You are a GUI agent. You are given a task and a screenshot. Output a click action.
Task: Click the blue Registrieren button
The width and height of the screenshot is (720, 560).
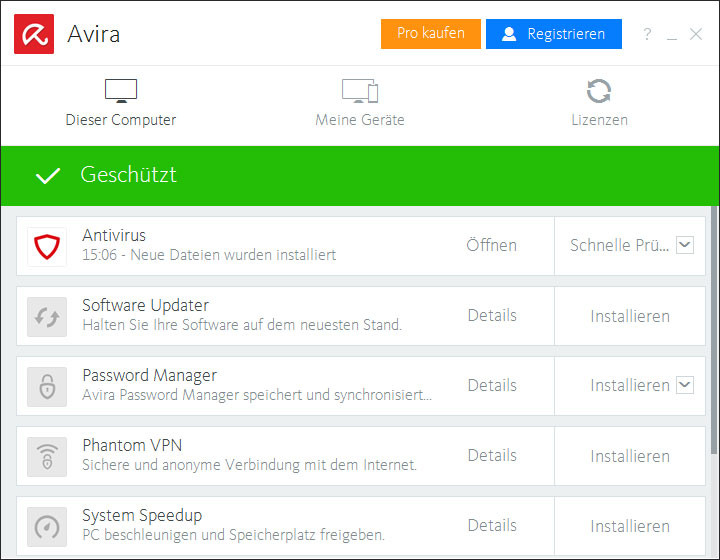coord(553,34)
